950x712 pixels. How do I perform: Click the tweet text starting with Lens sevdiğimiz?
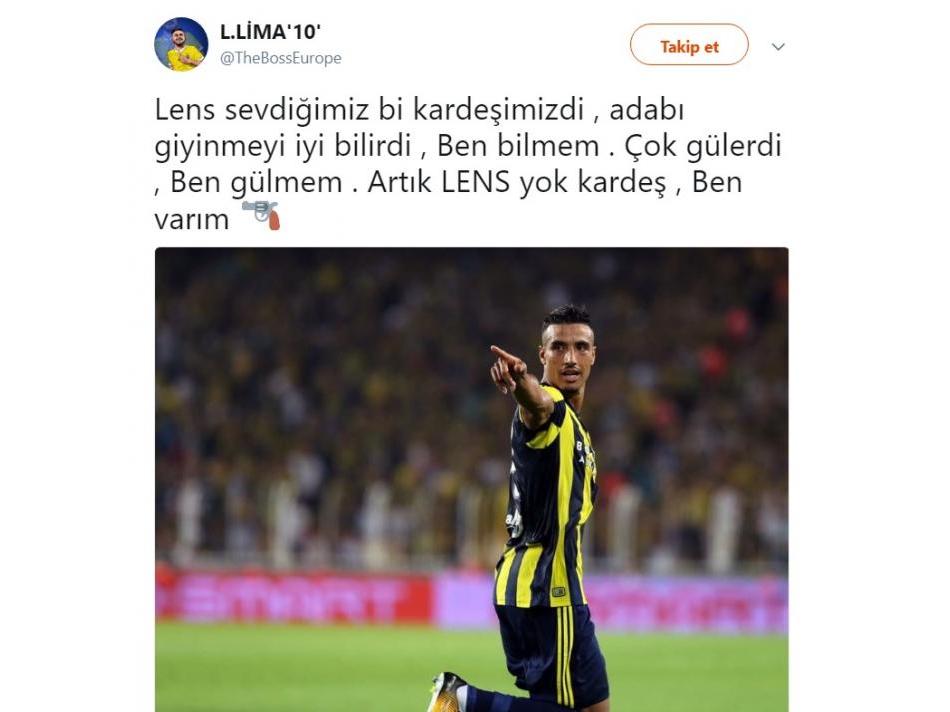click(x=468, y=164)
